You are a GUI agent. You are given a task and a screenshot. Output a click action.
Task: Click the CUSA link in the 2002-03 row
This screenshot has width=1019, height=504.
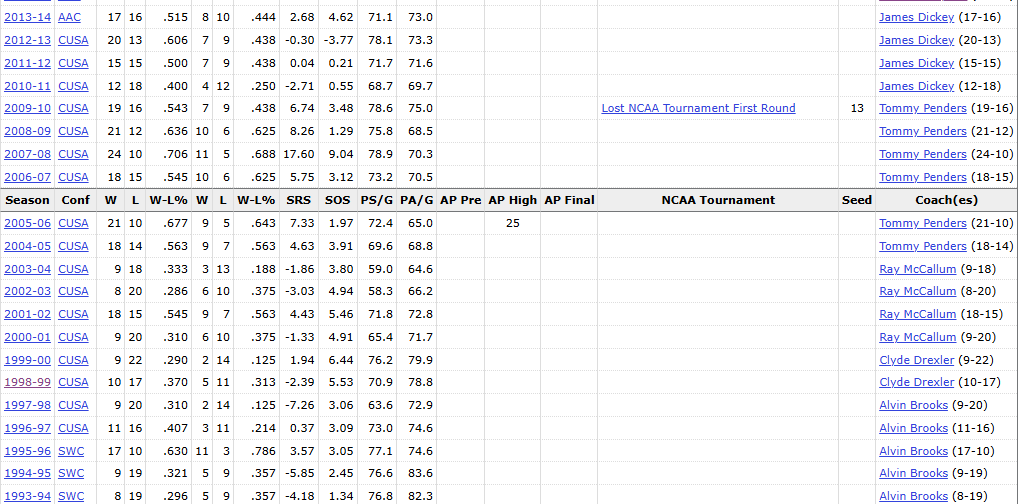[73, 291]
